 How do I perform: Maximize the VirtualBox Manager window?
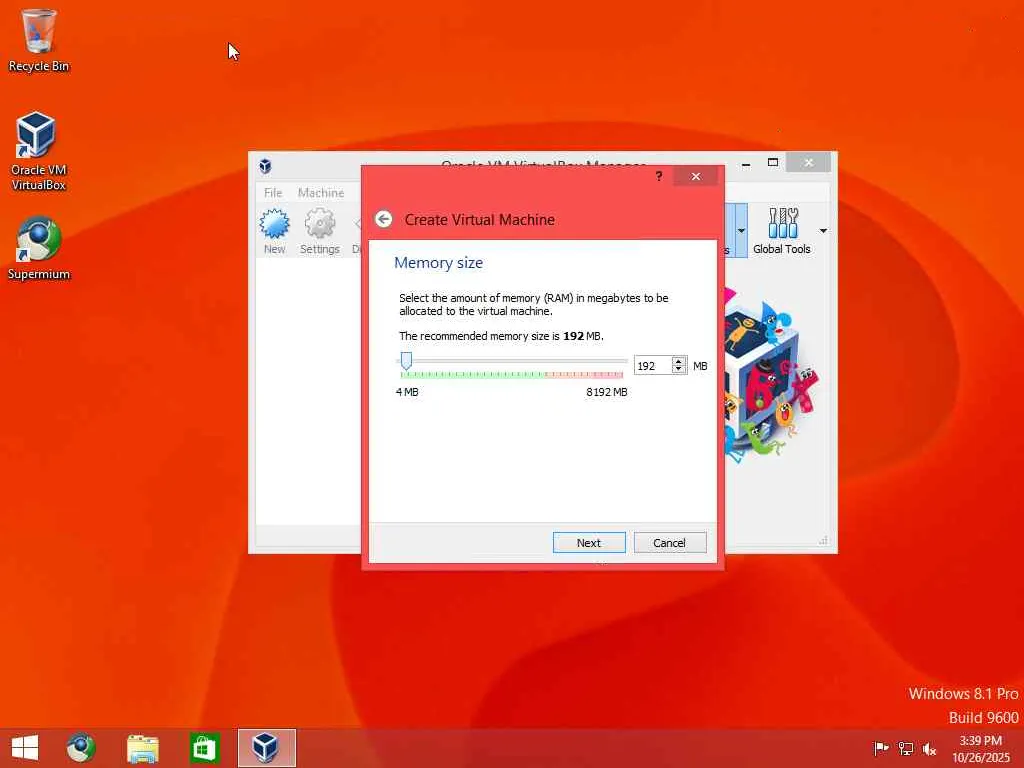773,163
